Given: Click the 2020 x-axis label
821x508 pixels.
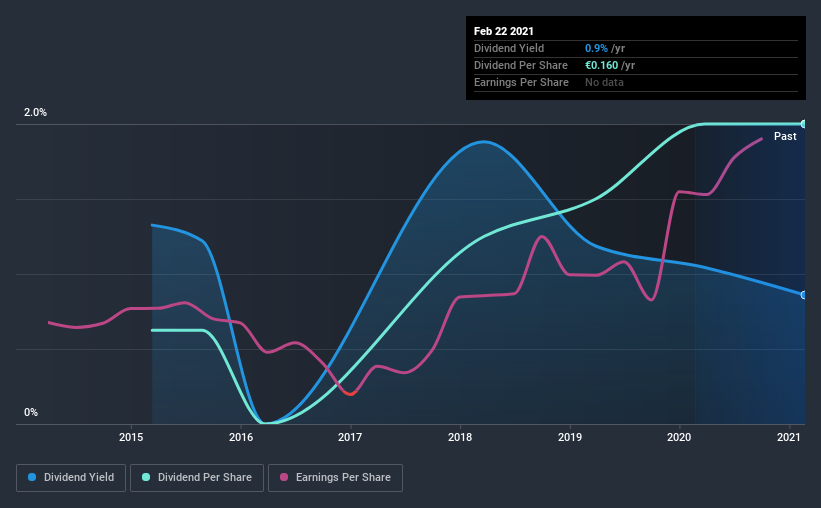Looking at the screenshot, I should (x=679, y=437).
